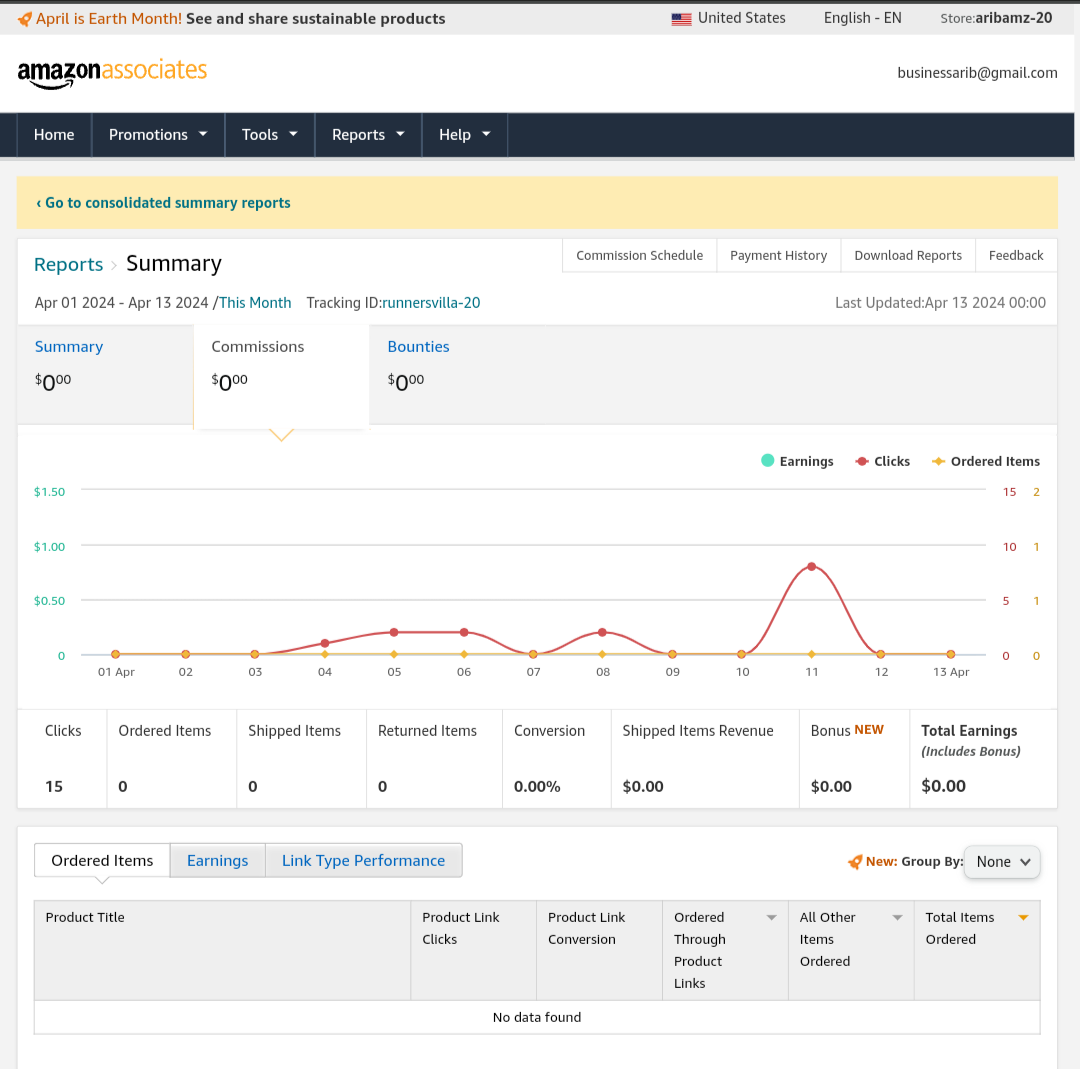This screenshot has width=1080, height=1069.
Task: Click the runnersvilla-20 tracking ID
Action: tap(430, 303)
